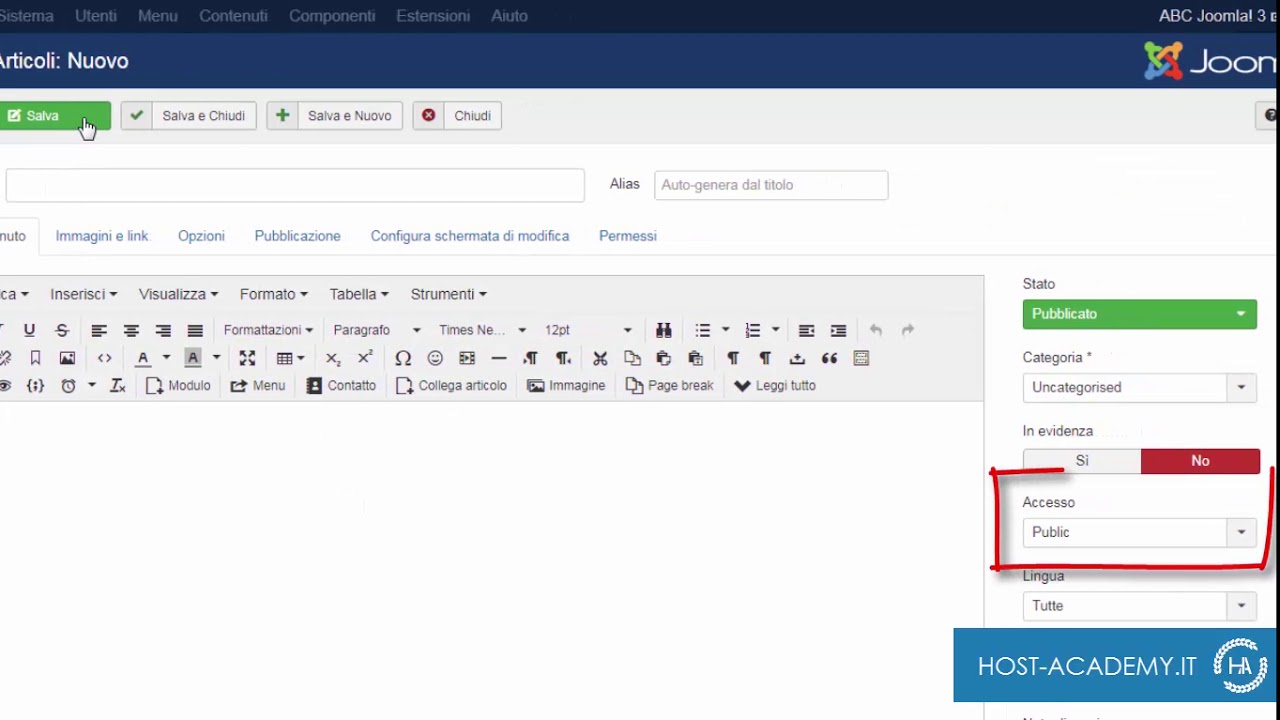The image size is (1280, 720).
Task: Click the article title input field
Action: click(295, 185)
